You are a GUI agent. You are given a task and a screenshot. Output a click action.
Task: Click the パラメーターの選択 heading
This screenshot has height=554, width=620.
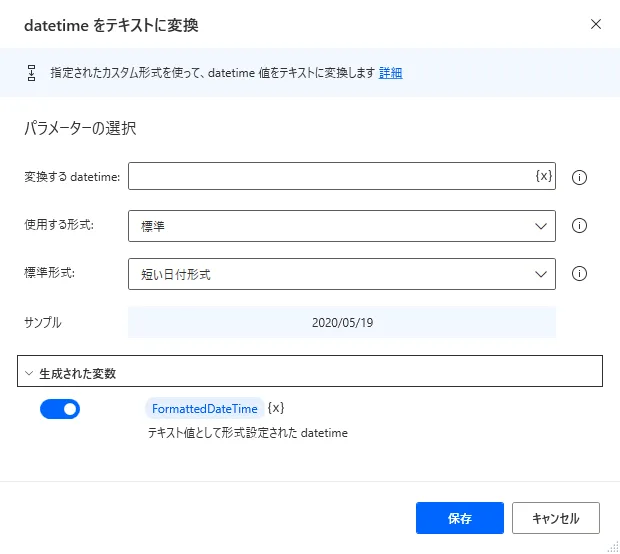[80, 128]
